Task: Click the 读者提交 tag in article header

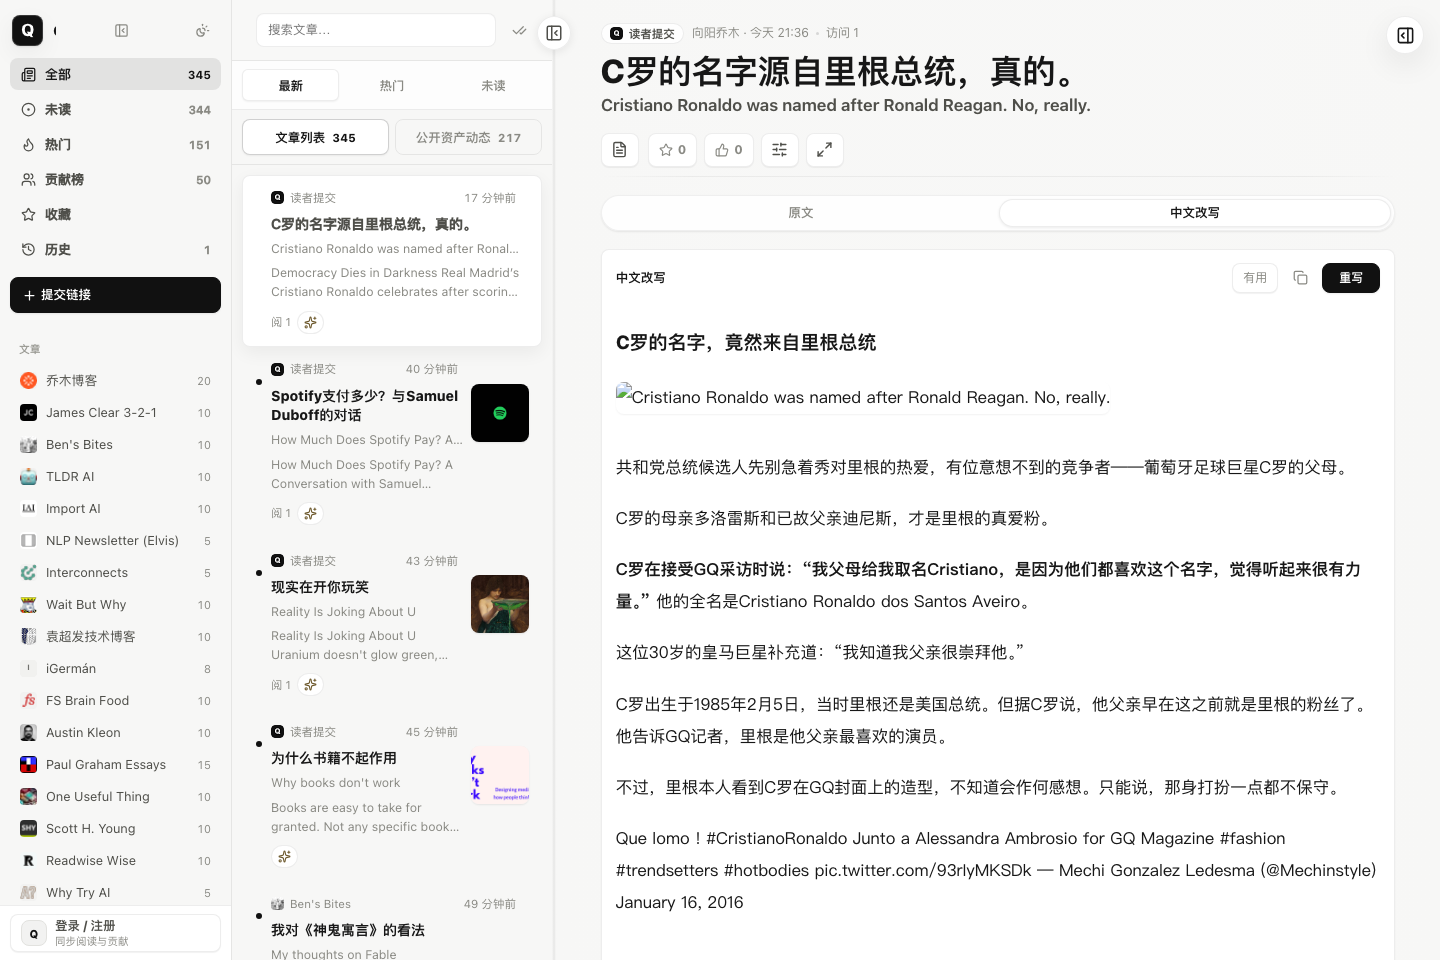Action: (x=643, y=34)
